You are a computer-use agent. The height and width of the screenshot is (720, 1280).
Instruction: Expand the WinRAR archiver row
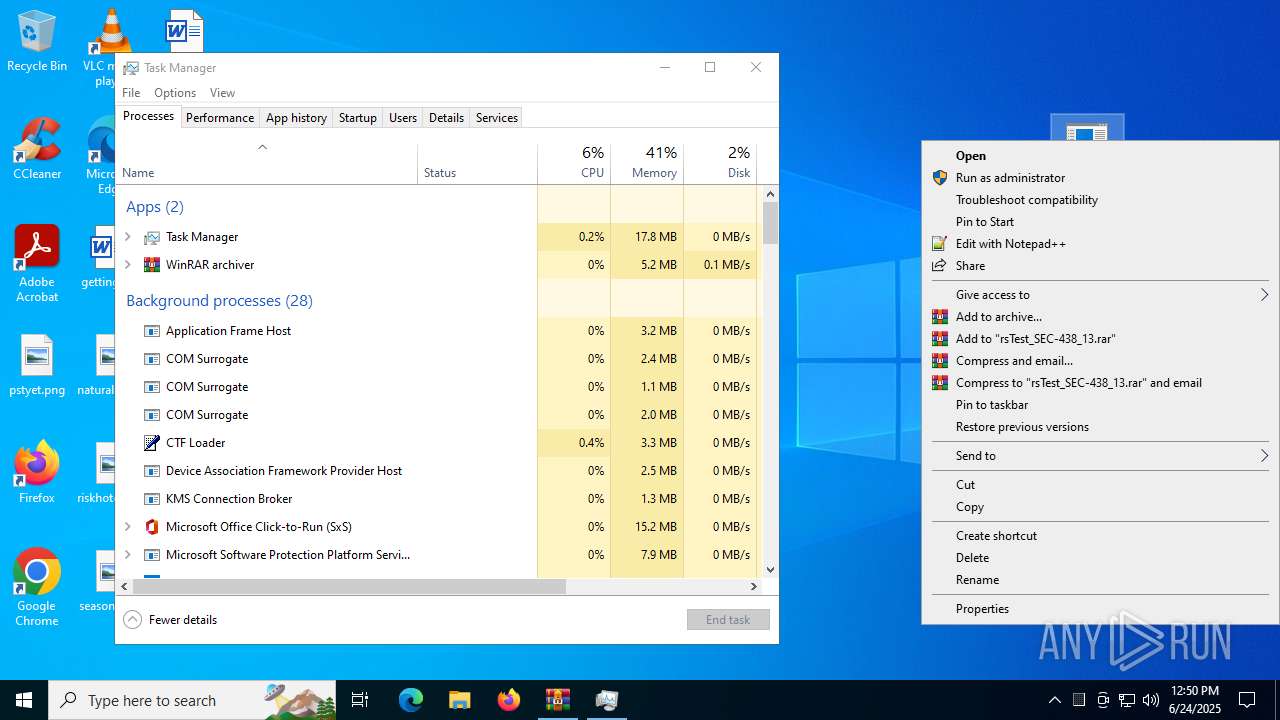(x=128, y=265)
